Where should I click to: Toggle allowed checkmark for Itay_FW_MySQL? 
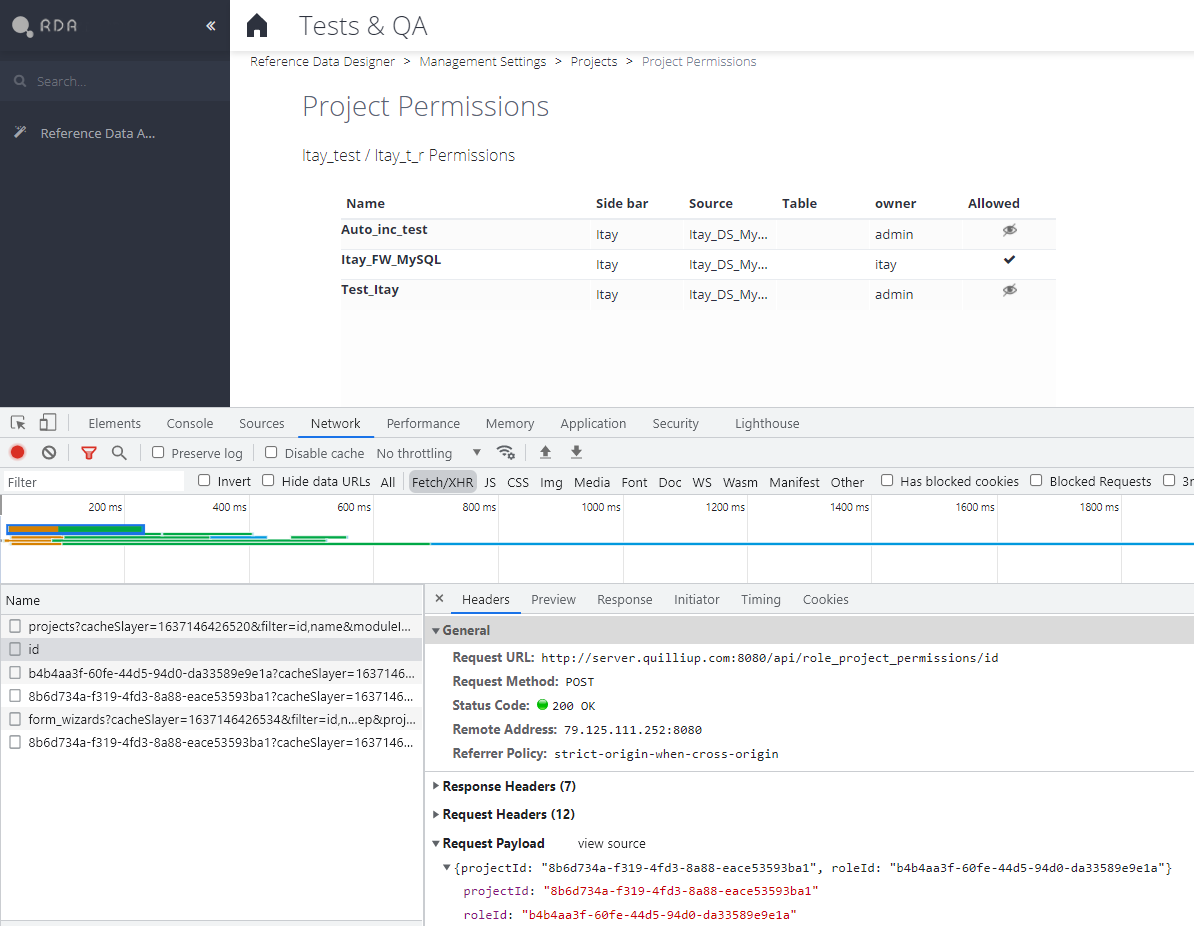tap(1010, 260)
